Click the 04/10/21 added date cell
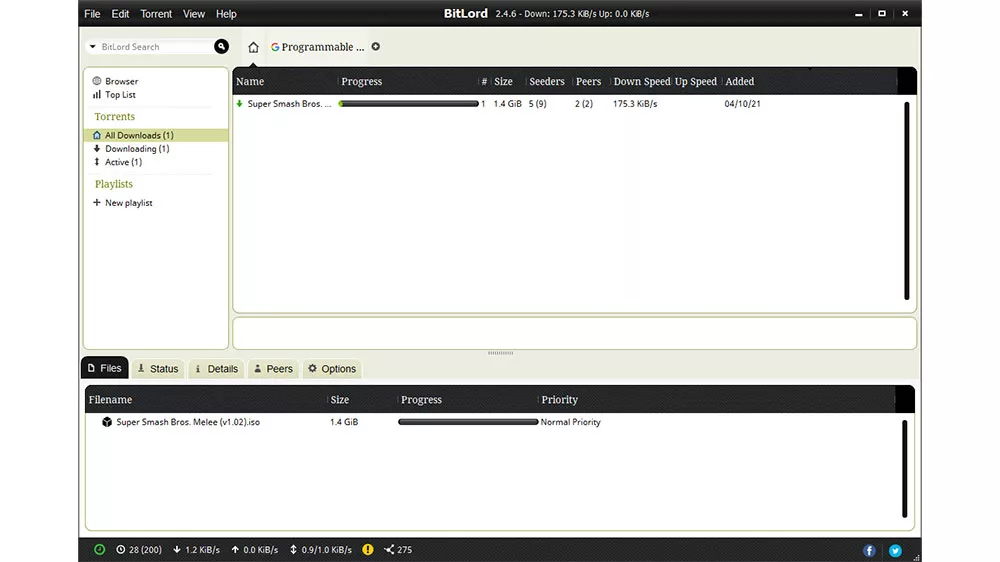1000x562 pixels. pyautogui.click(x=742, y=103)
